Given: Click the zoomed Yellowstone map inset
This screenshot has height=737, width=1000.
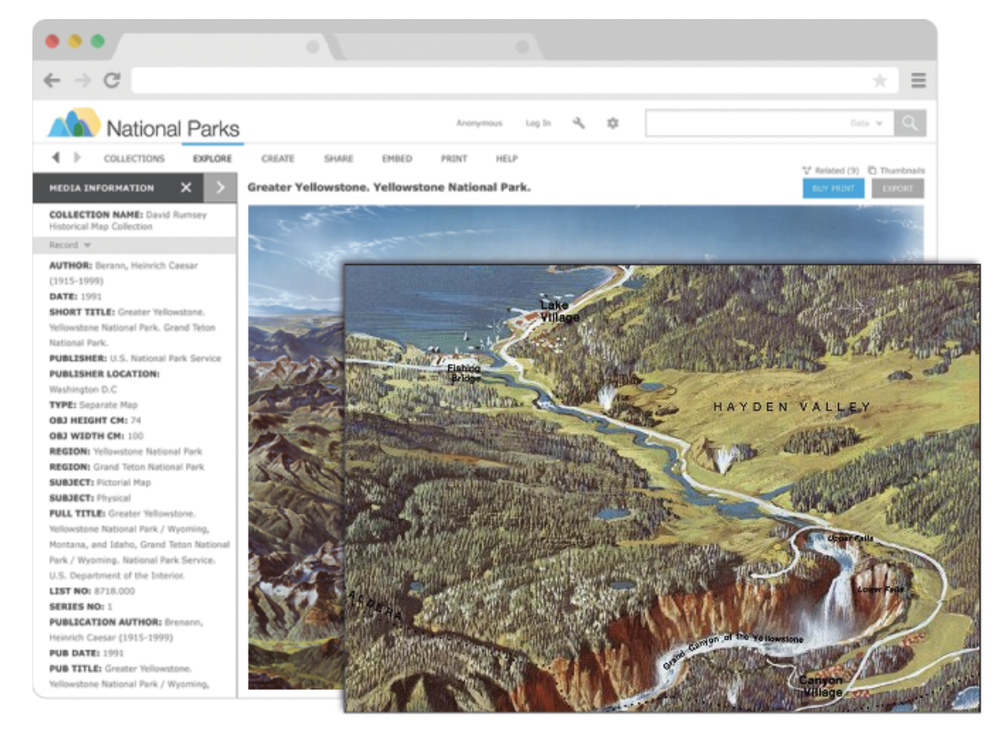Looking at the screenshot, I should click(x=662, y=488).
